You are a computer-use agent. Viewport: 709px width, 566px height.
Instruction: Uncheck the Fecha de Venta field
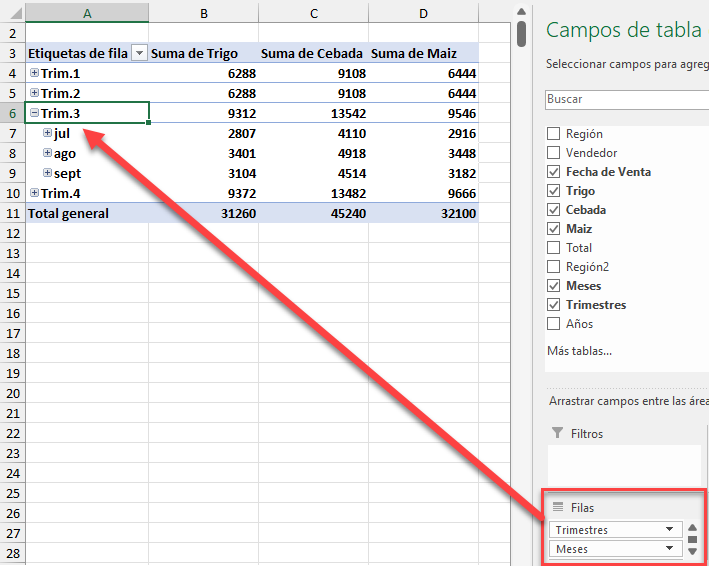click(553, 172)
